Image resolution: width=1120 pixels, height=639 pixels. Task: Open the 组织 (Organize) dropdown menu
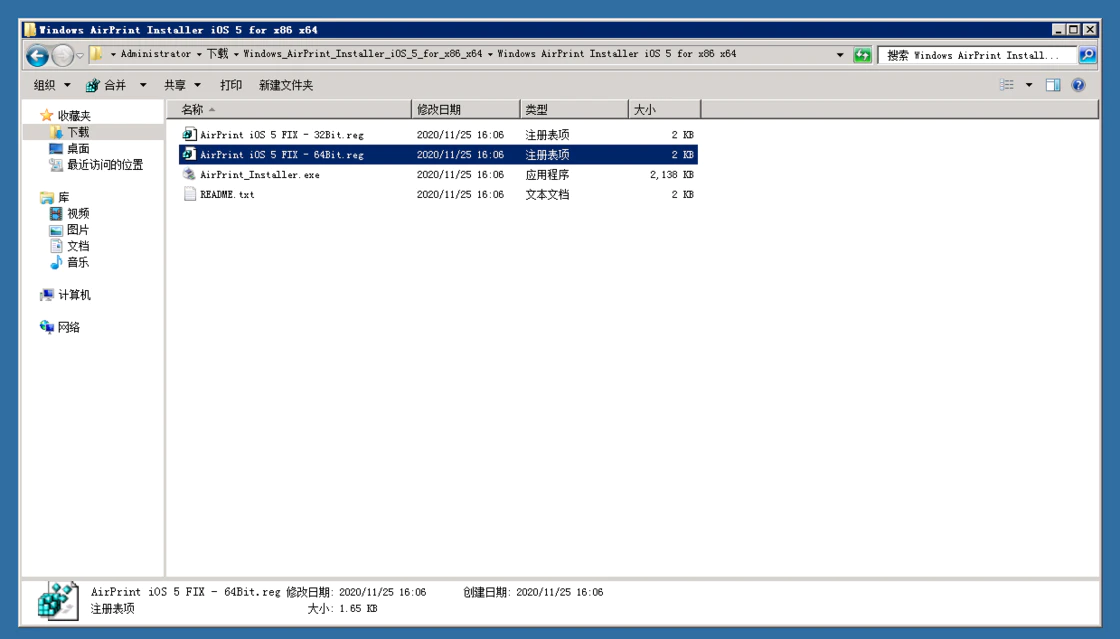(x=50, y=86)
